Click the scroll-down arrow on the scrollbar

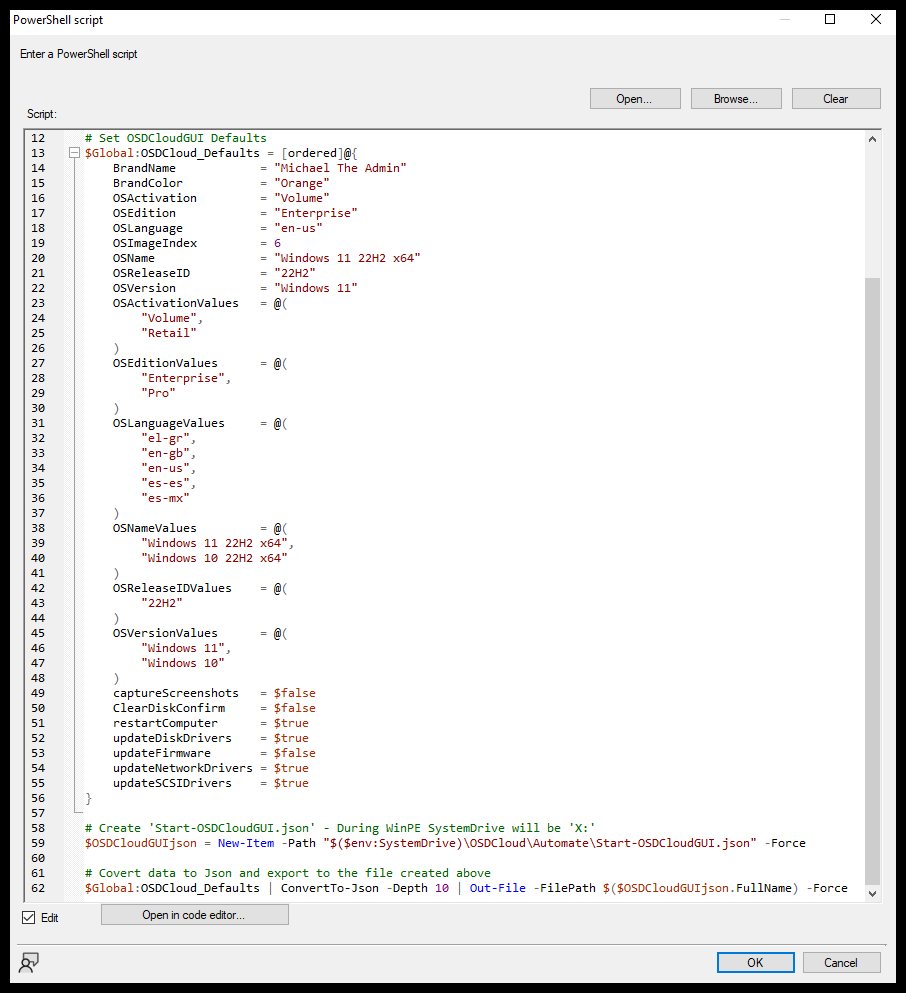click(872, 892)
